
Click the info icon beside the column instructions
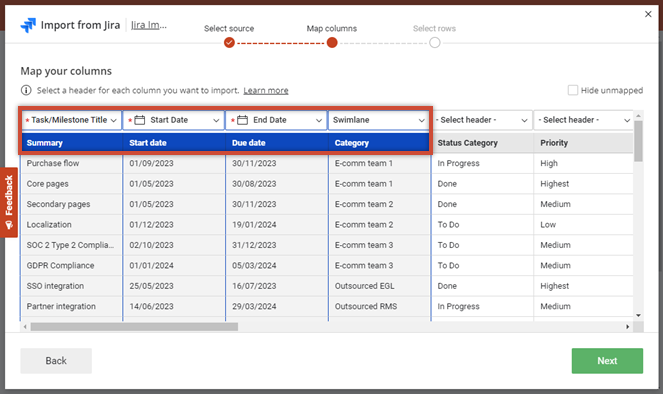(26, 90)
